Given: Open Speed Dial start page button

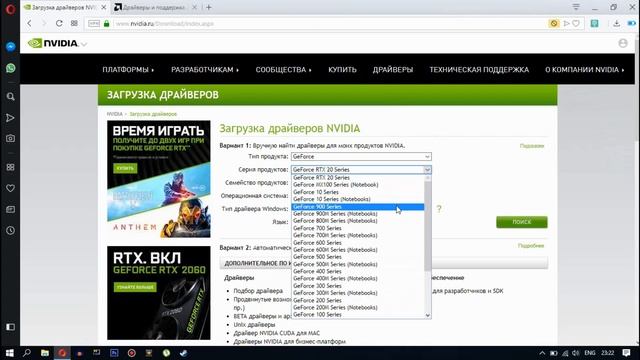Looking at the screenshot, I should click(x=74, y=24).
